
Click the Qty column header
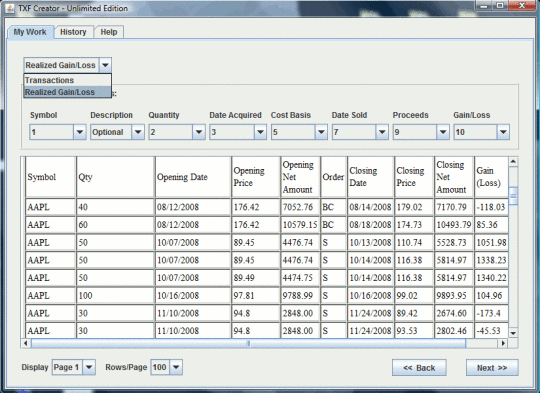[116, 177]
